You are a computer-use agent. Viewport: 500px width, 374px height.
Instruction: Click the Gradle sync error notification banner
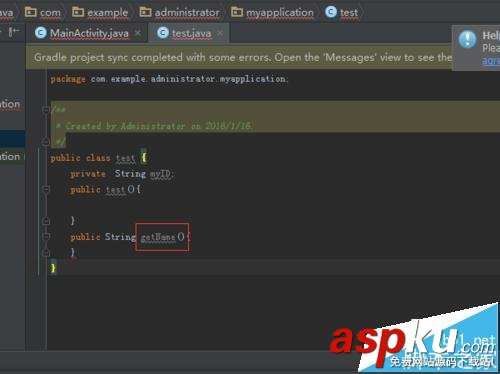[239, 57]
